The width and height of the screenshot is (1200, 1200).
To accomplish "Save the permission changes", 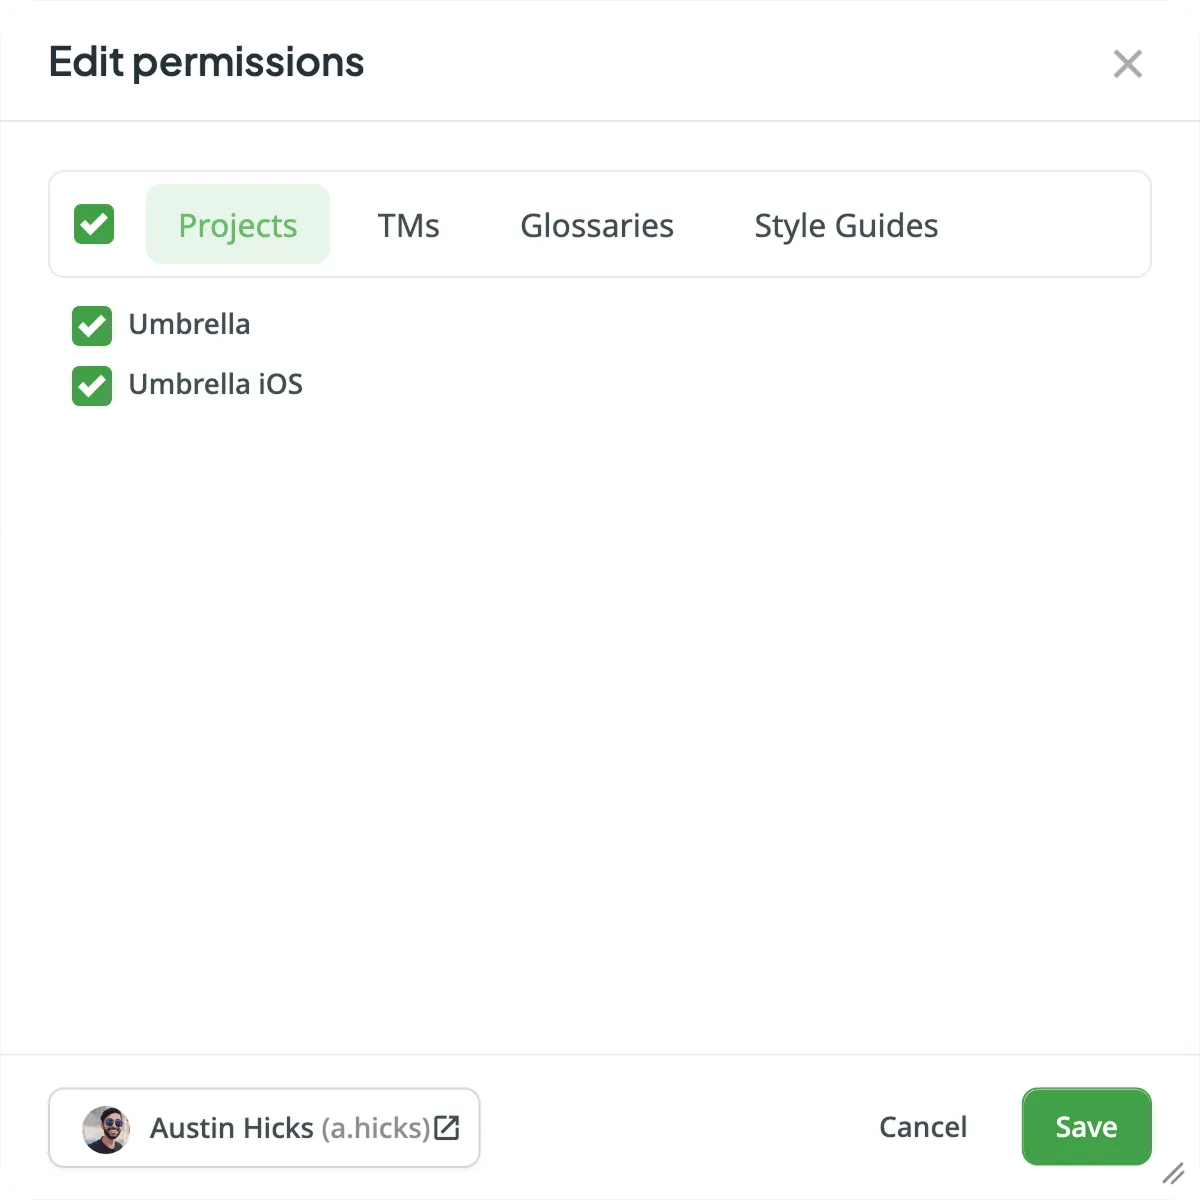I will click(1086, 1127).
